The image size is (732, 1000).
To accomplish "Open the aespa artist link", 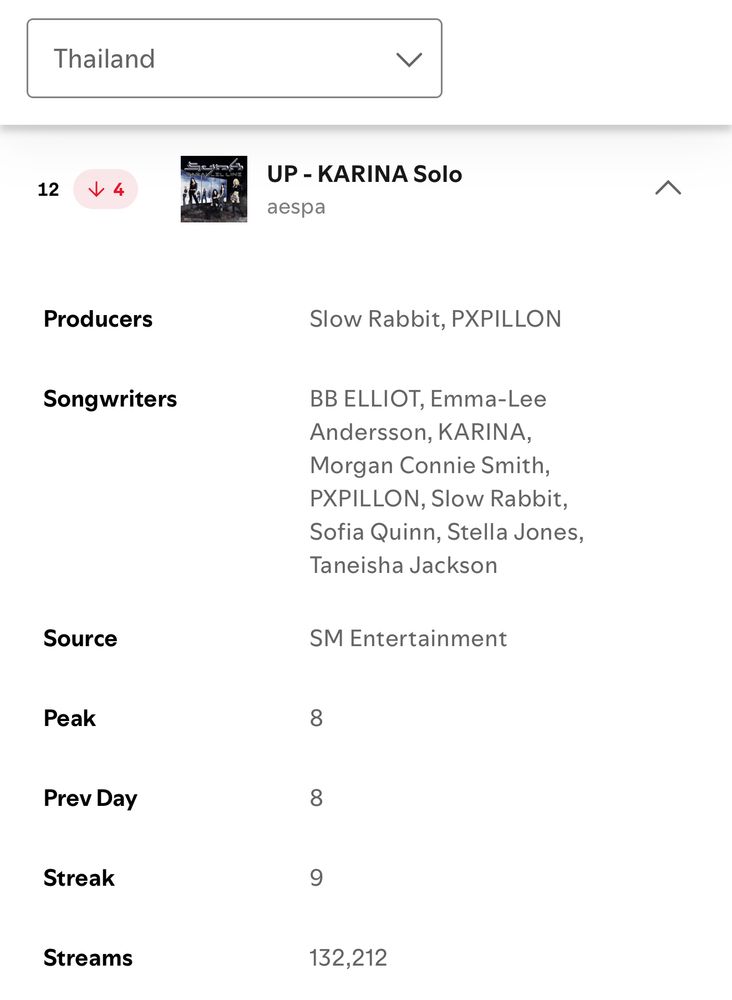I will [x=296, y=208].
